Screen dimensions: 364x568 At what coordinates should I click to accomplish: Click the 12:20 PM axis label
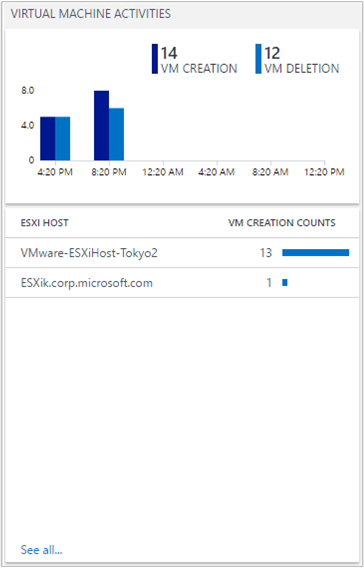[x=324, y=172]
